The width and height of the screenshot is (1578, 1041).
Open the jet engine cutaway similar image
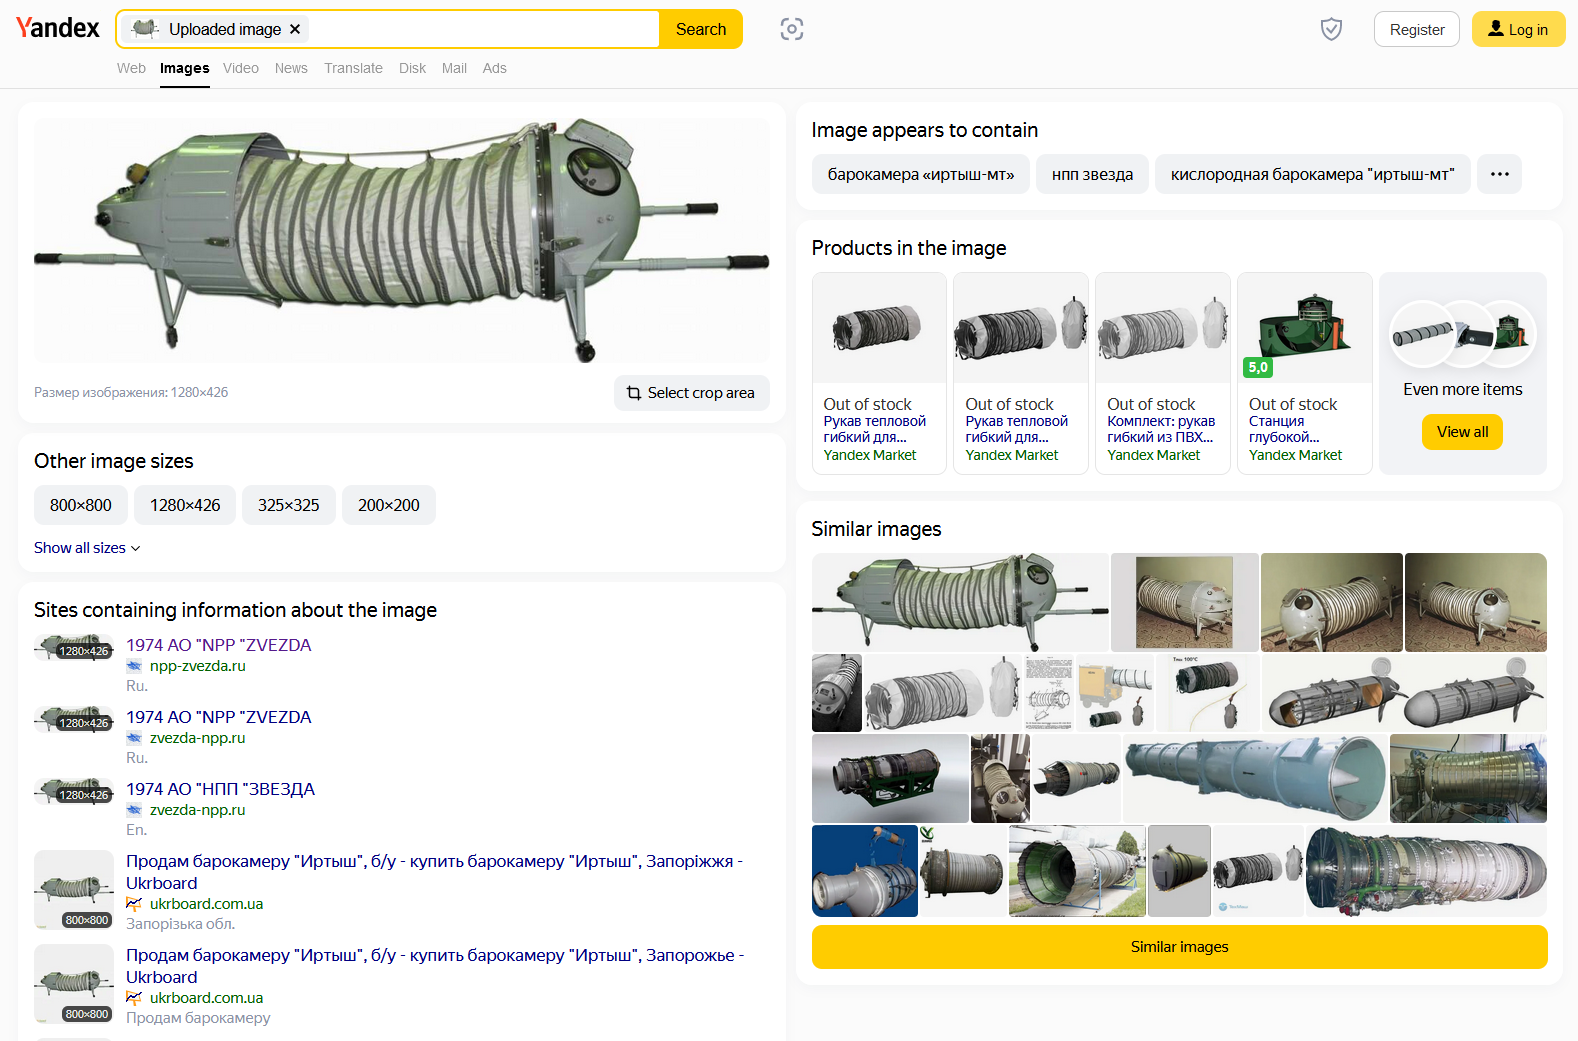pos(1426,871)
